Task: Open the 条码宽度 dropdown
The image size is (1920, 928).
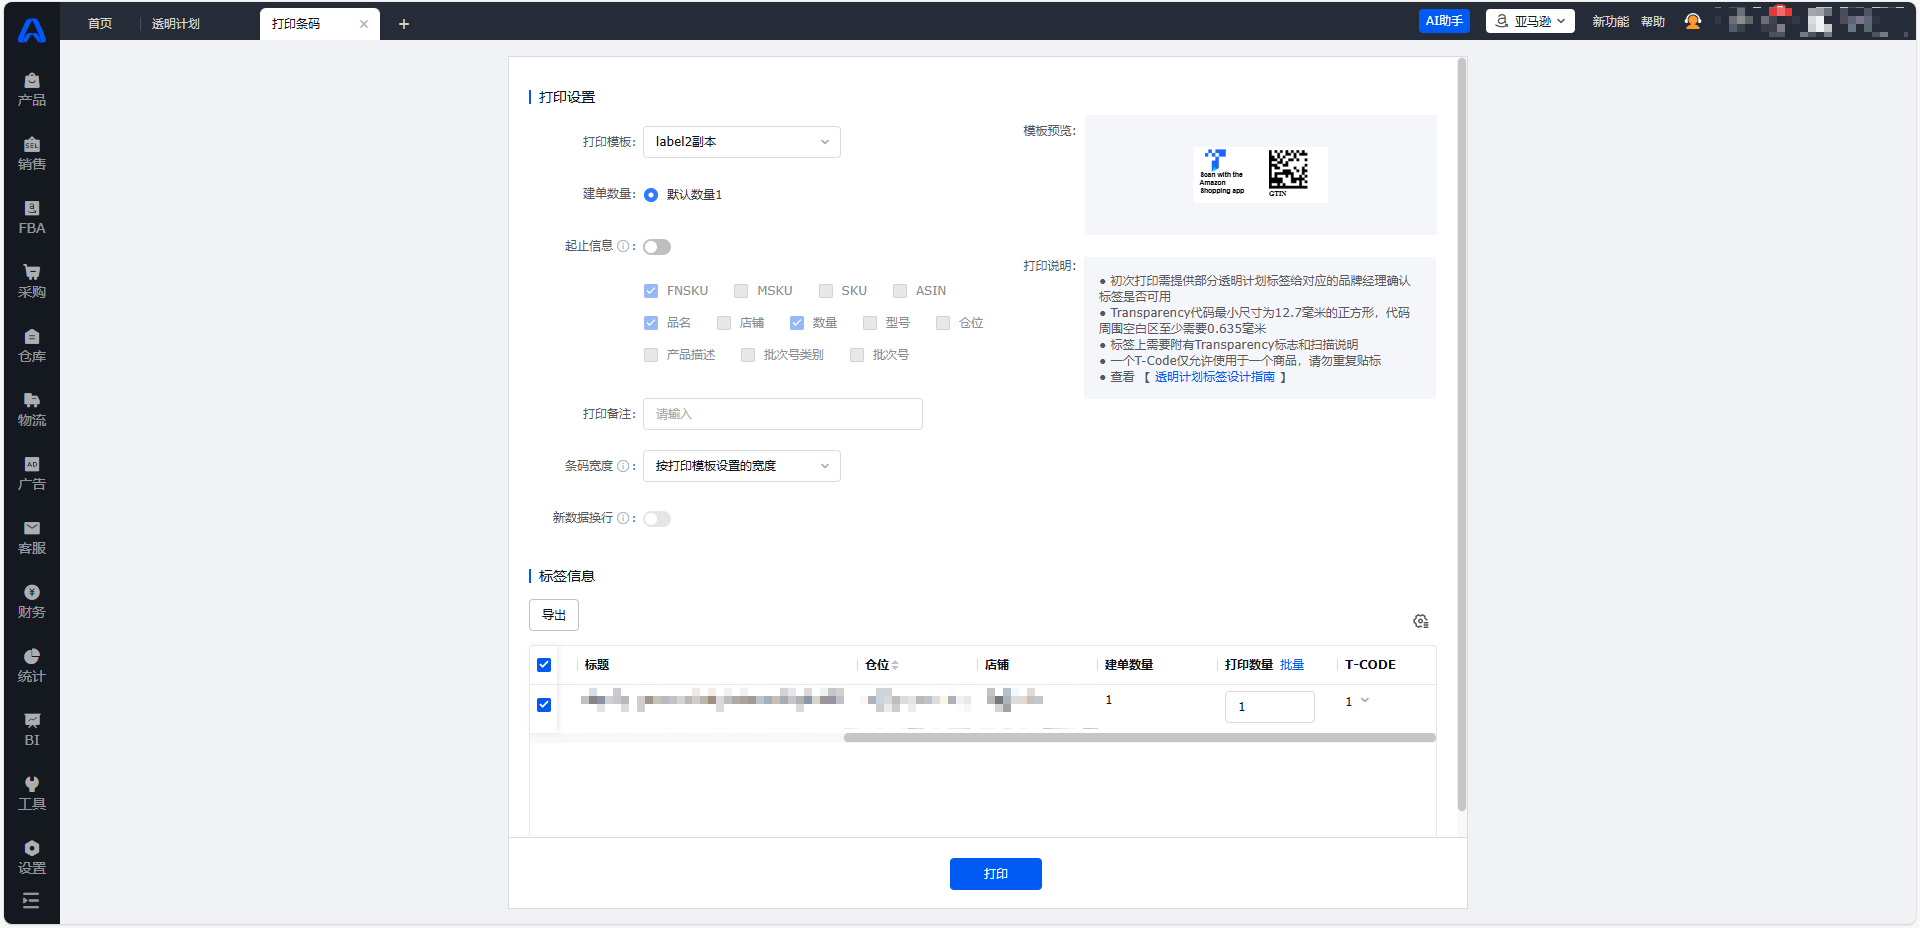Action: click(x=741, y=466)
